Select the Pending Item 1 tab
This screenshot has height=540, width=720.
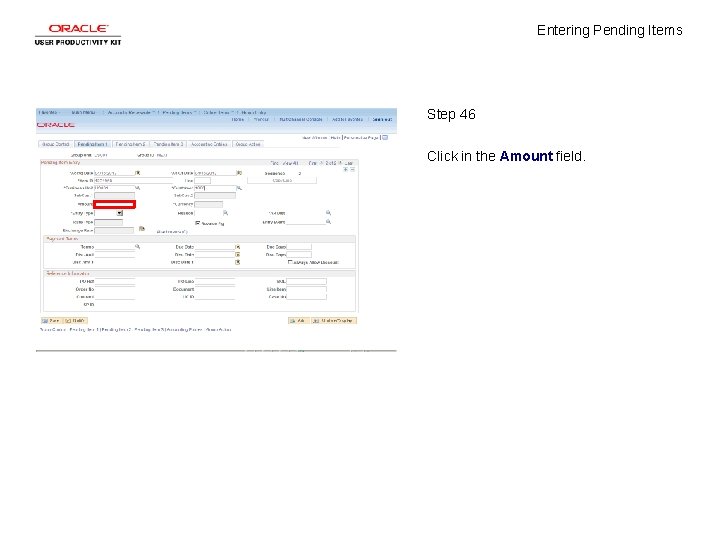[x=92, y=144]
